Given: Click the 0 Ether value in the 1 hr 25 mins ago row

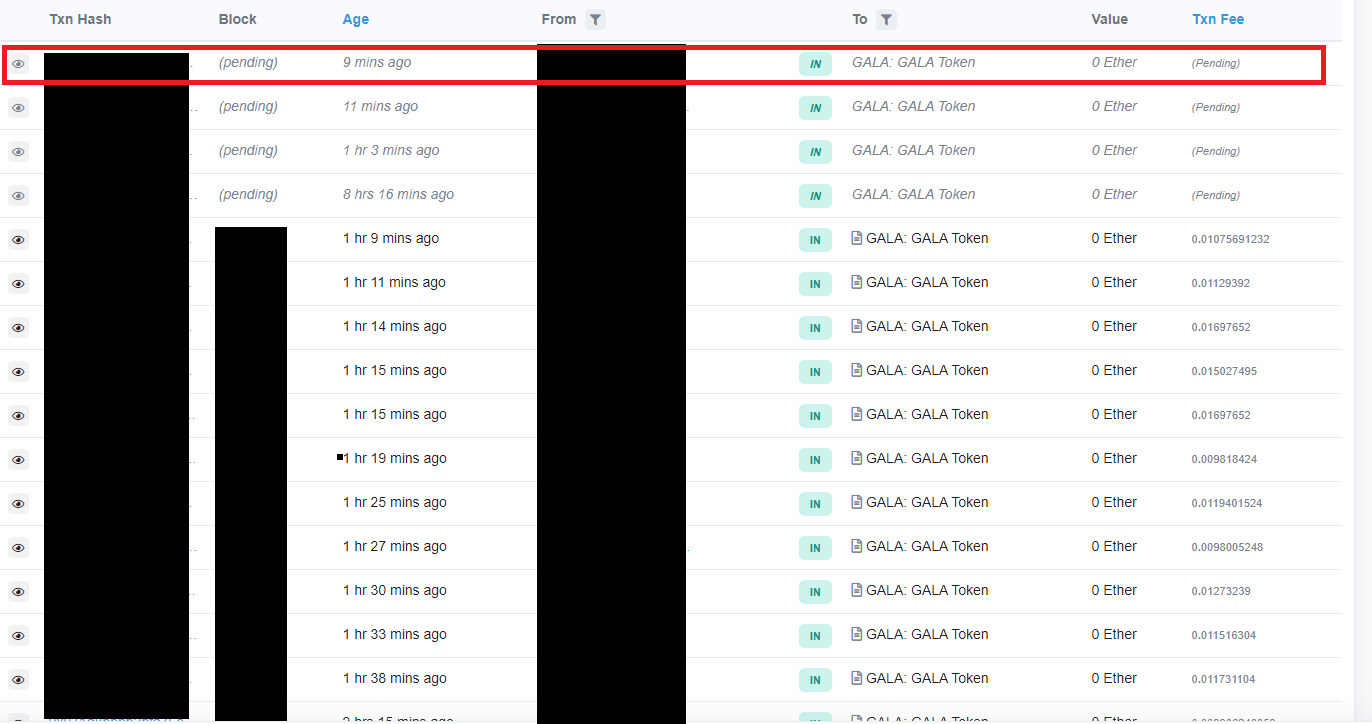Looking at the screenshot, I should [x=1114, y=502].
